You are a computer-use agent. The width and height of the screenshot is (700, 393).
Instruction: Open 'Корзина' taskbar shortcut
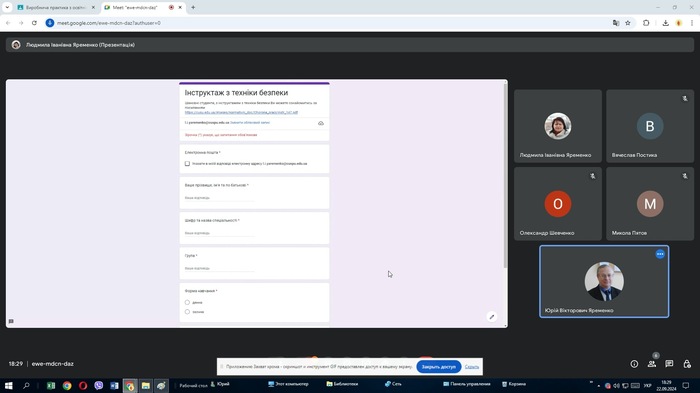click(x=514, y=384)
